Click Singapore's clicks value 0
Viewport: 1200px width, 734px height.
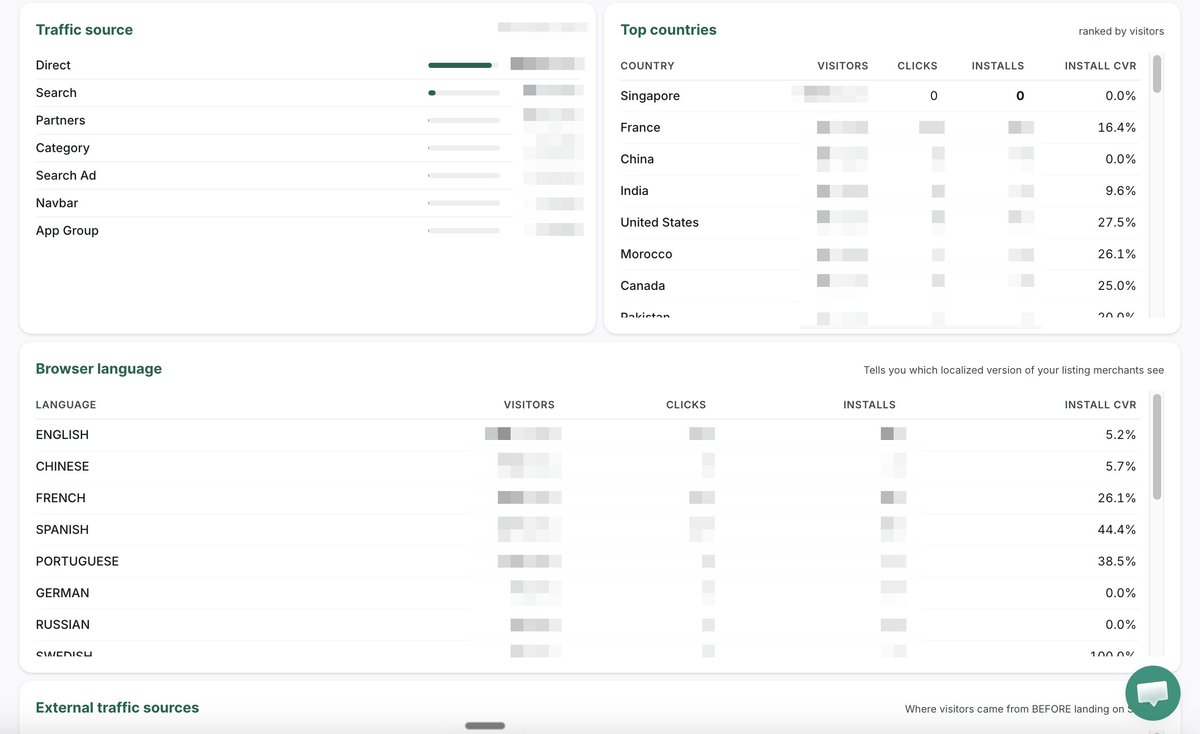pyautogui.click(x=934, y=96)
